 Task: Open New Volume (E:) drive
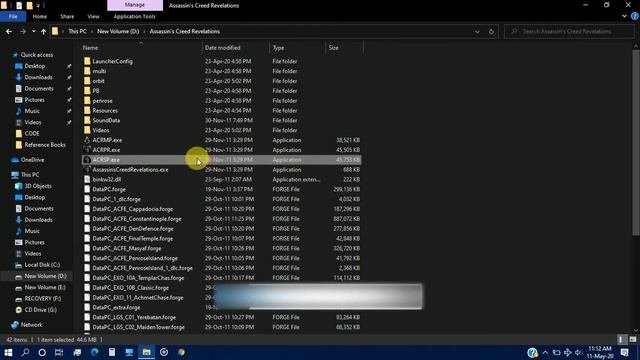point(44,287)
